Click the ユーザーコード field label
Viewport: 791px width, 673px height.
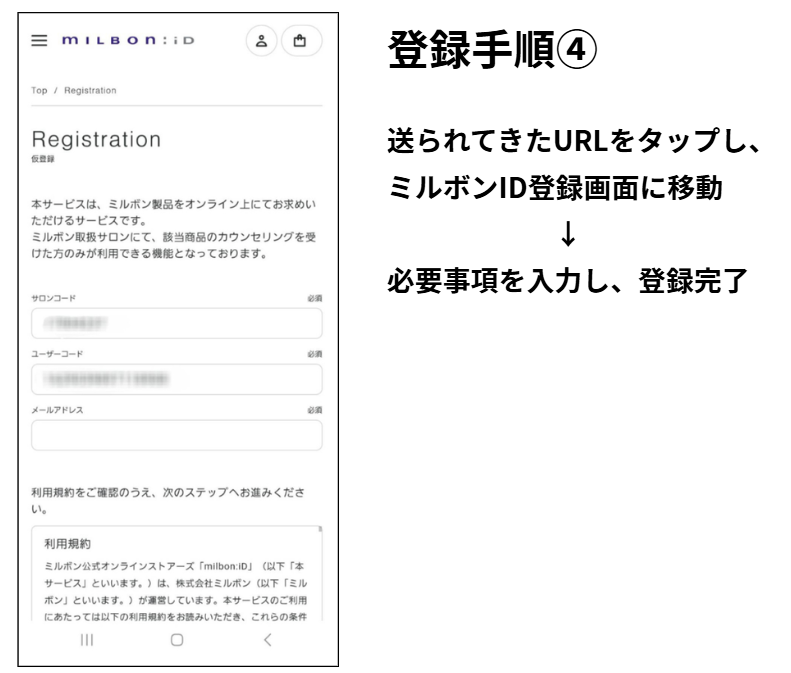point(57,354)
